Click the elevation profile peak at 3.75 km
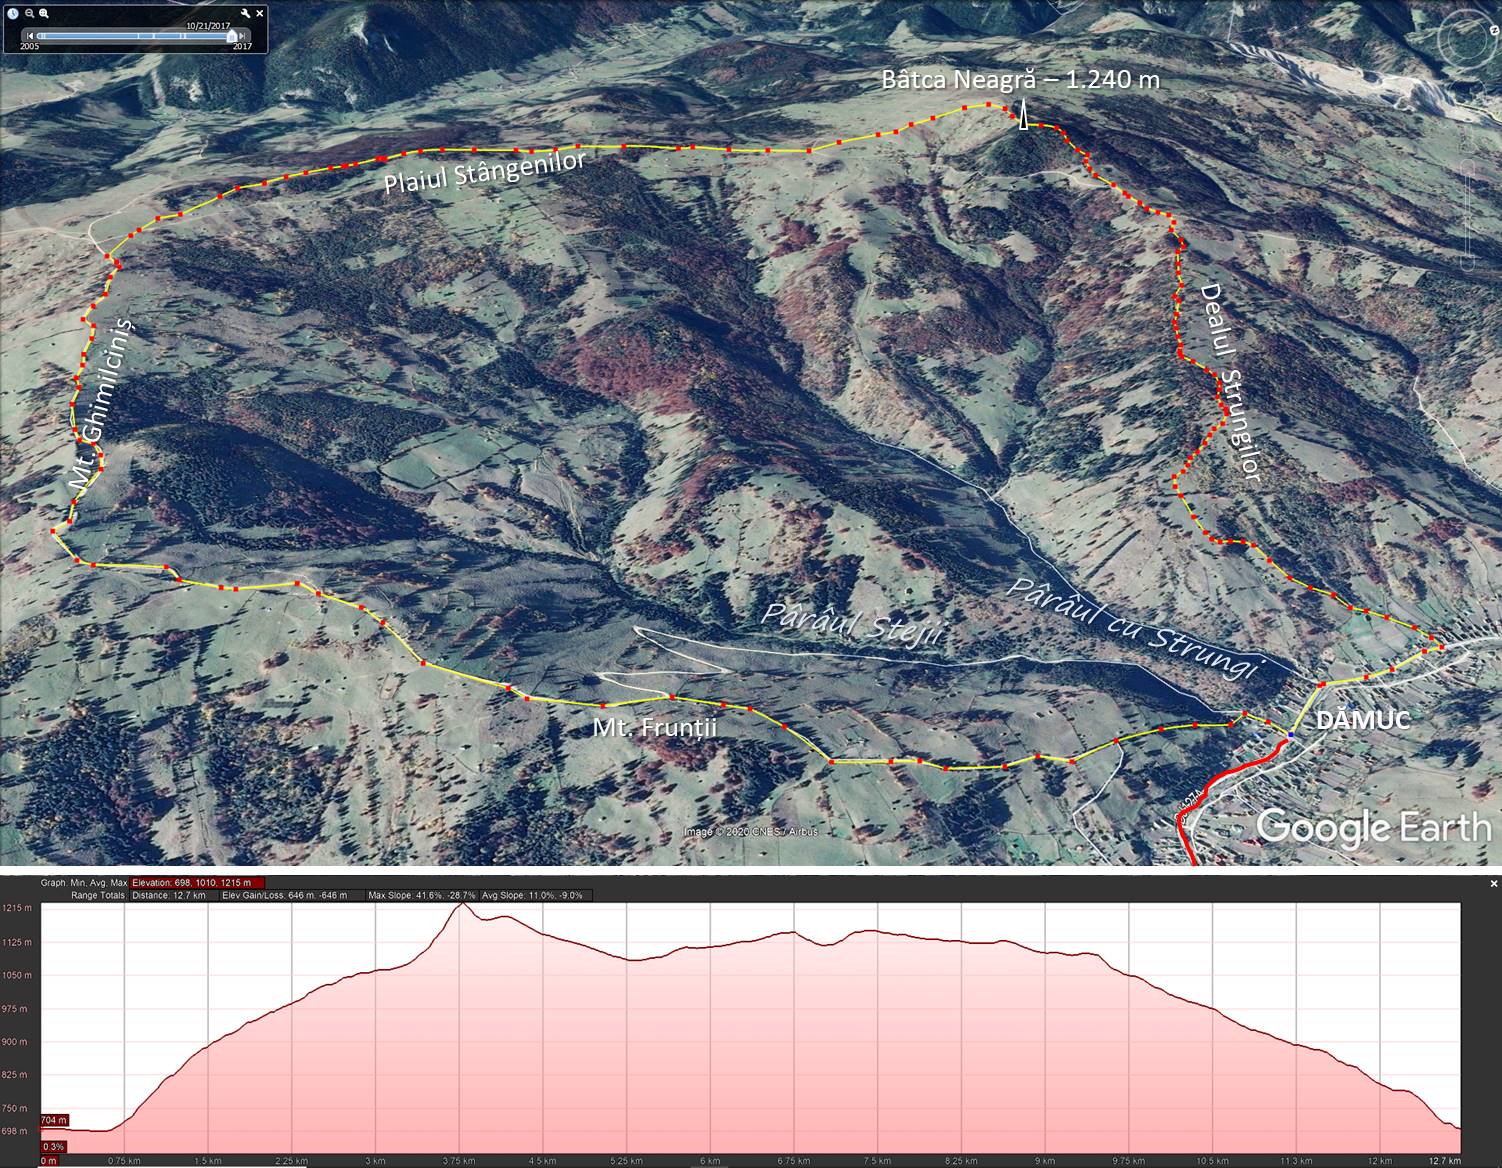Viewport: 1502px width, 1168px height. click(x=462, y=905)
